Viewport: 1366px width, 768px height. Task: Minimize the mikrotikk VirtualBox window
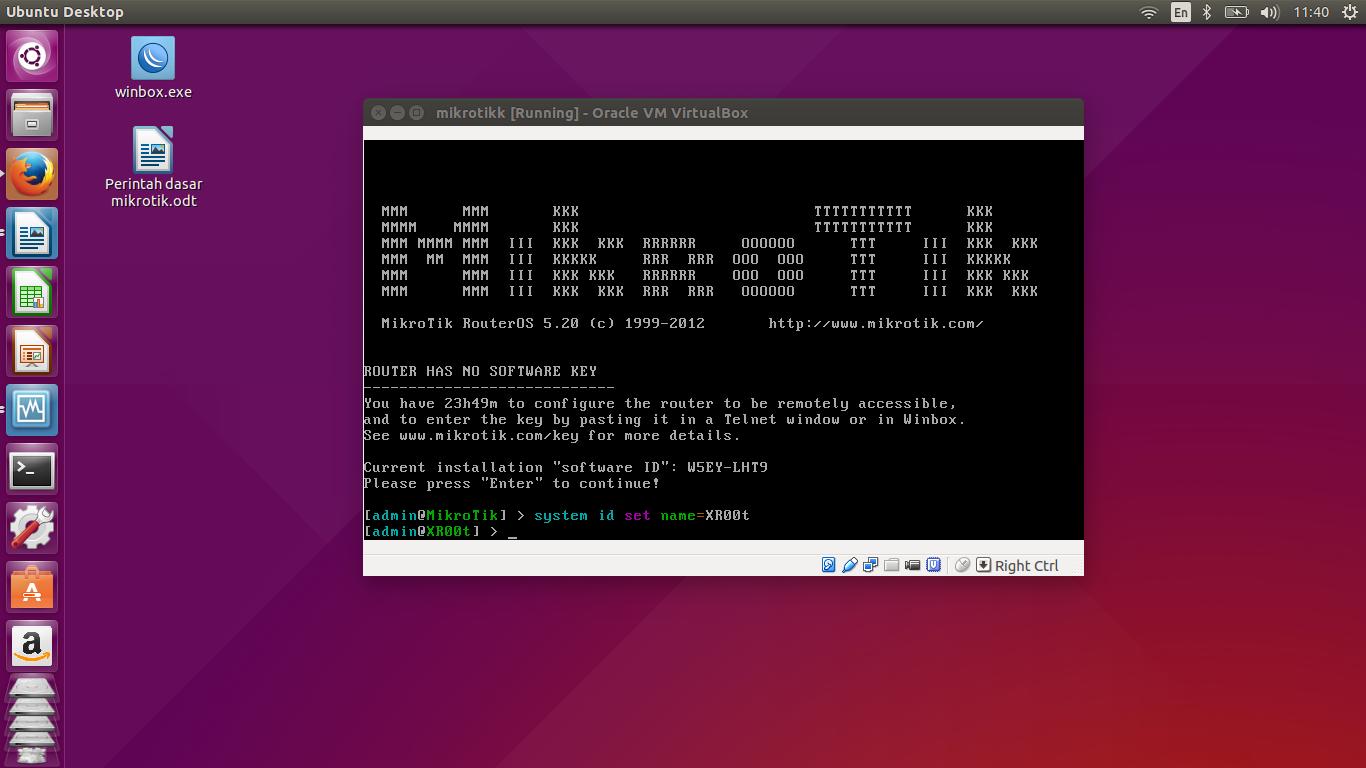point(397,113)
